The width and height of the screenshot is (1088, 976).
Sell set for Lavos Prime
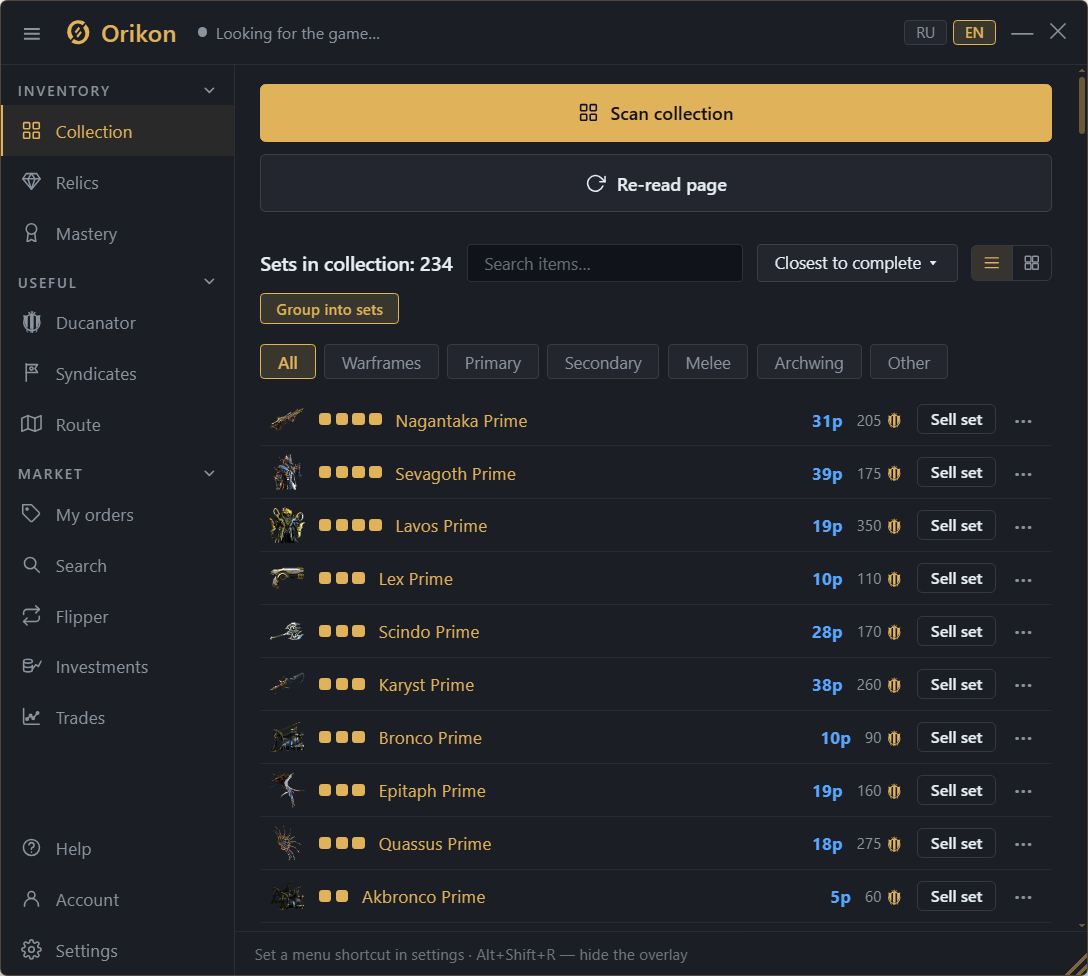956,525
